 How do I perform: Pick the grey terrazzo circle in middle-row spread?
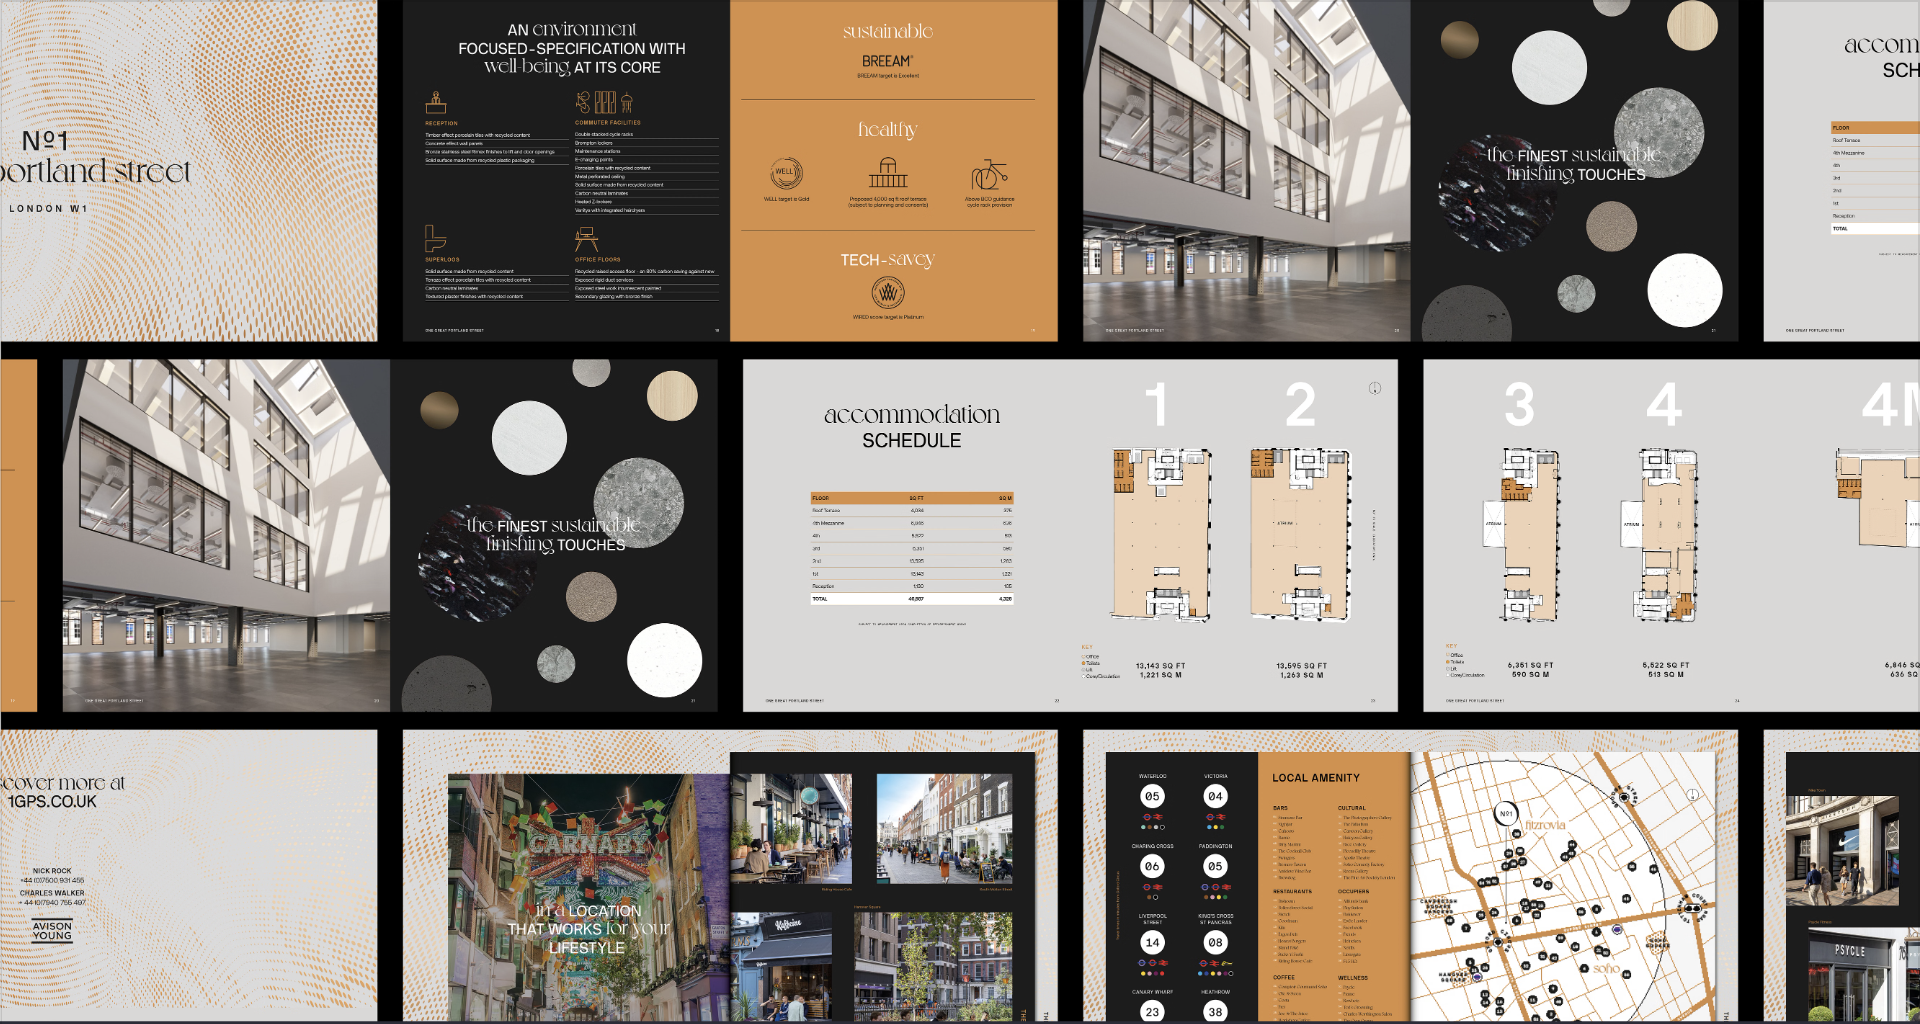coord(639,503)
